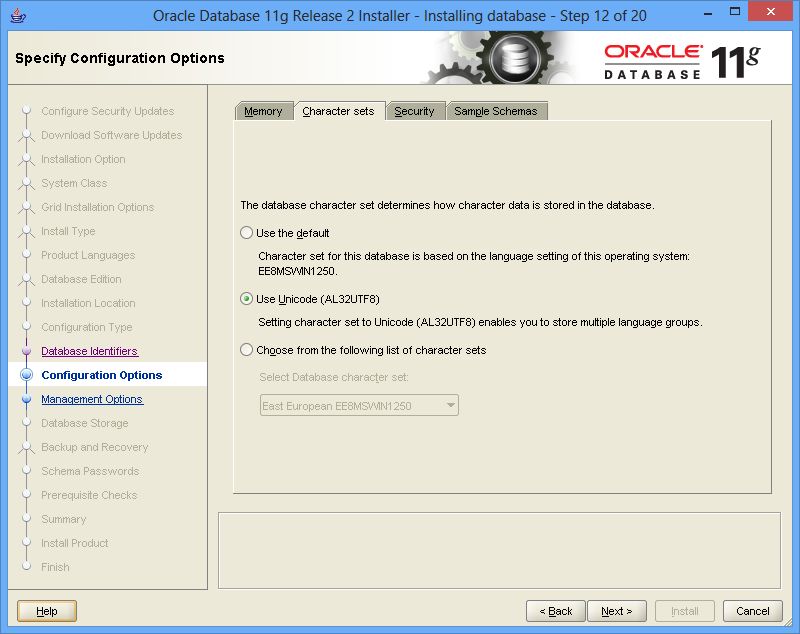The image size is (800, 634).
Task: Click the Install Type step
Action: (68, 231)
